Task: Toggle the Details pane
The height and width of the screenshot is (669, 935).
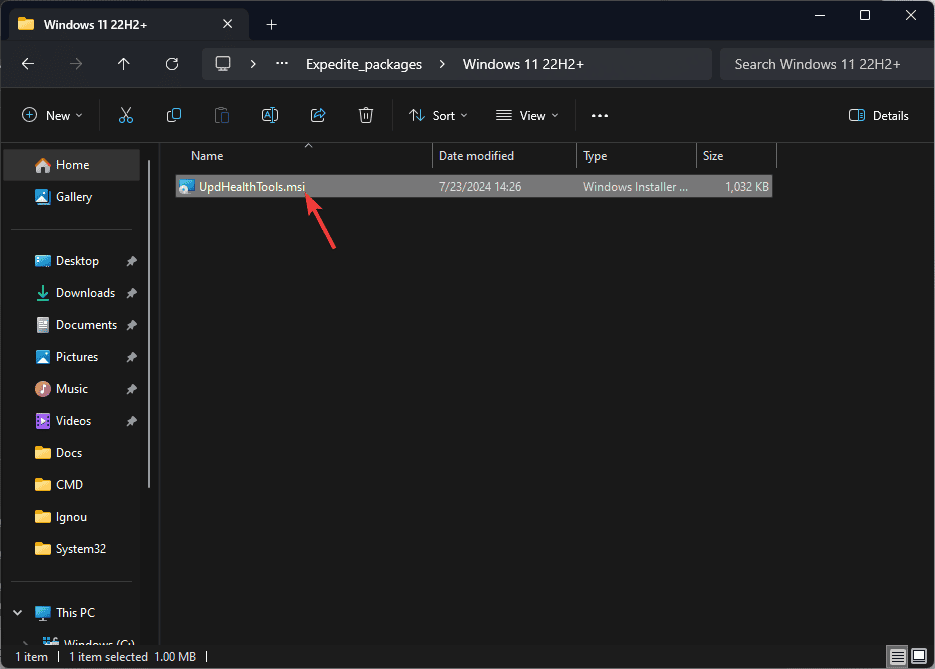Action: pyautogui.click(x=878, y=116)
